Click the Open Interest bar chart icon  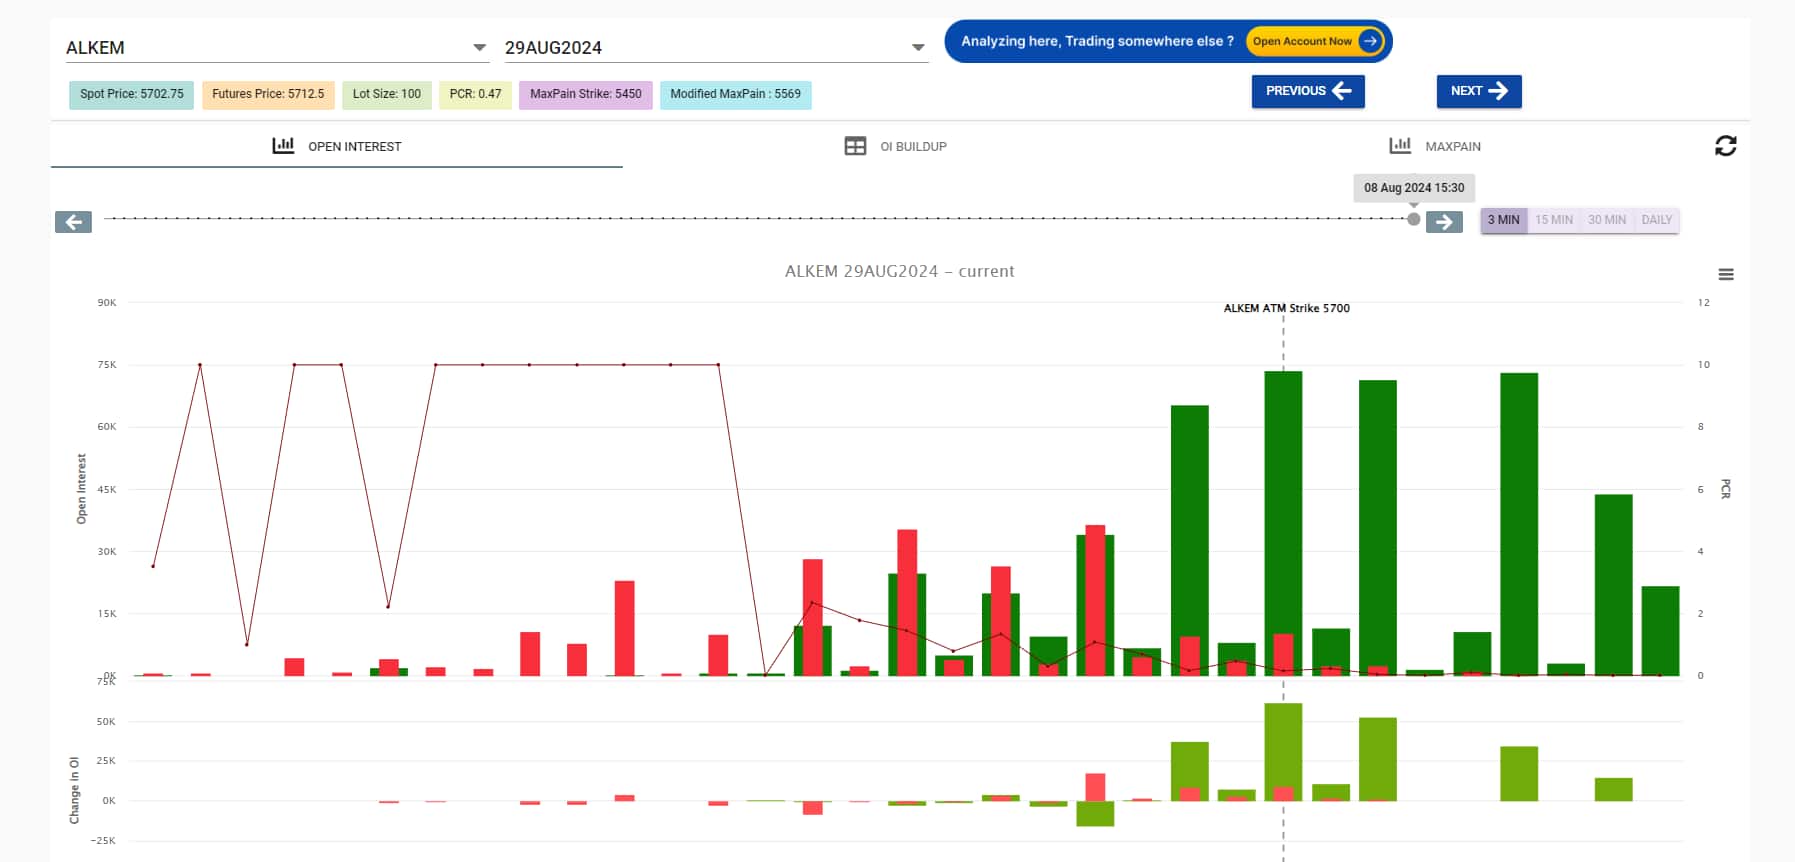pos(283,146)
